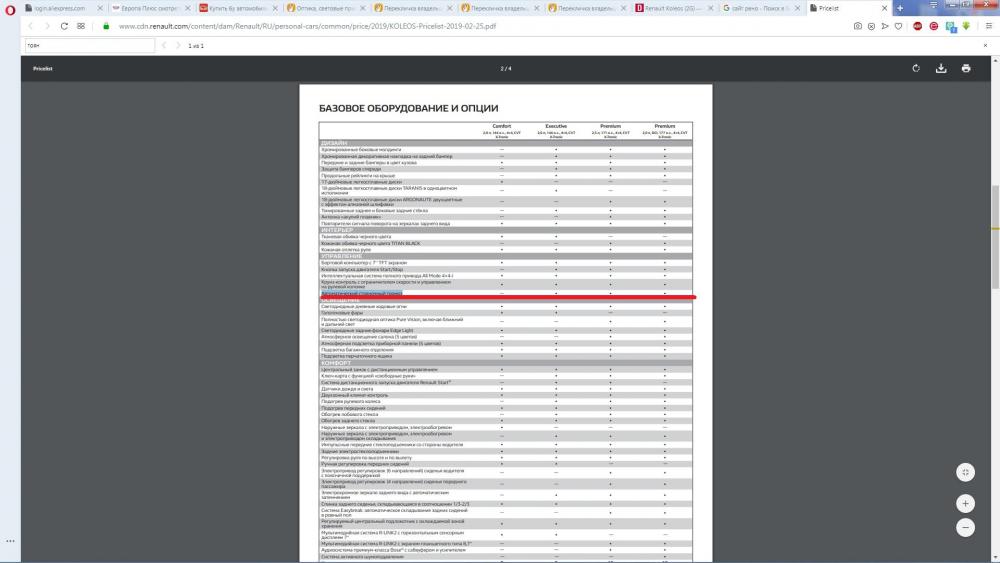
Task: Focus the find-in-page search field
Action: tap(89, 45)
